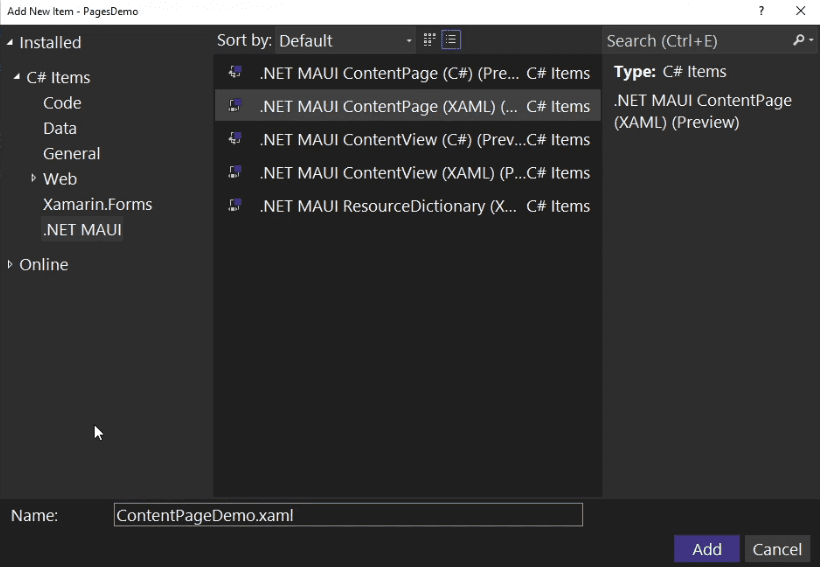Click the Add button
Screen dimensions: 820x567
point(707,549)
